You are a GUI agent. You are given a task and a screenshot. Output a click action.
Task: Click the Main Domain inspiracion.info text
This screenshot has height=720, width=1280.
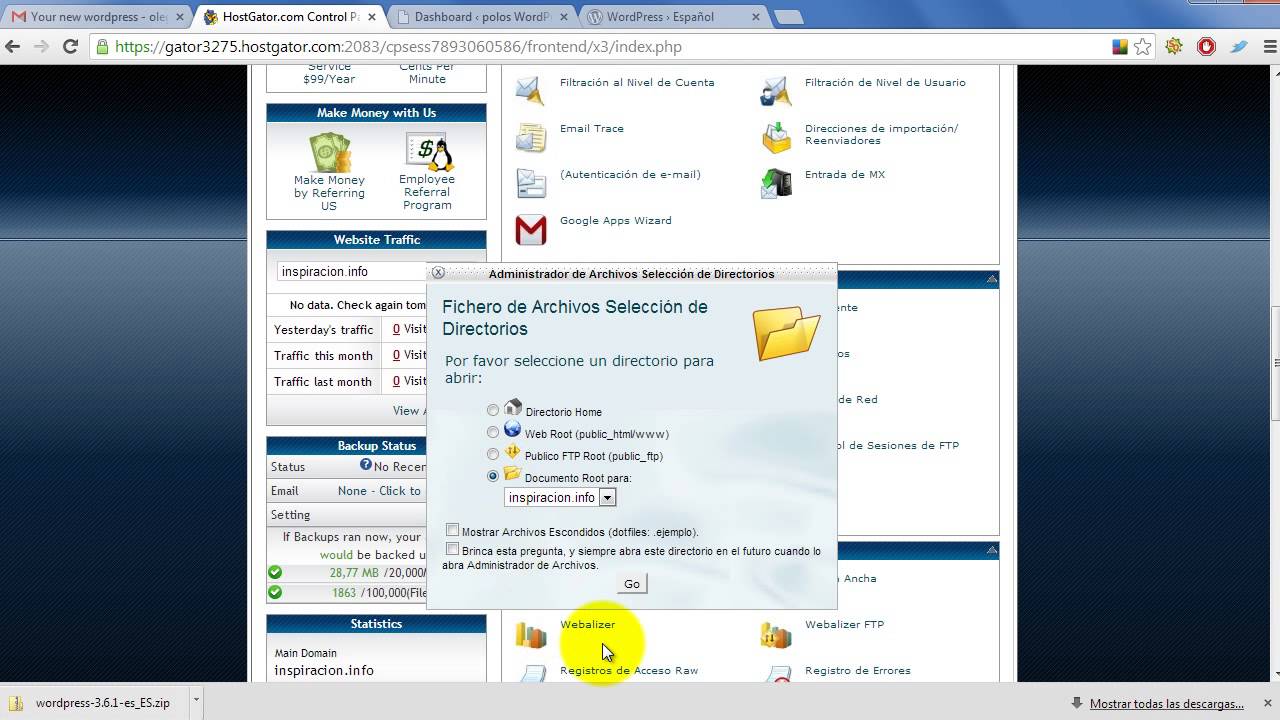click(324, 670)
